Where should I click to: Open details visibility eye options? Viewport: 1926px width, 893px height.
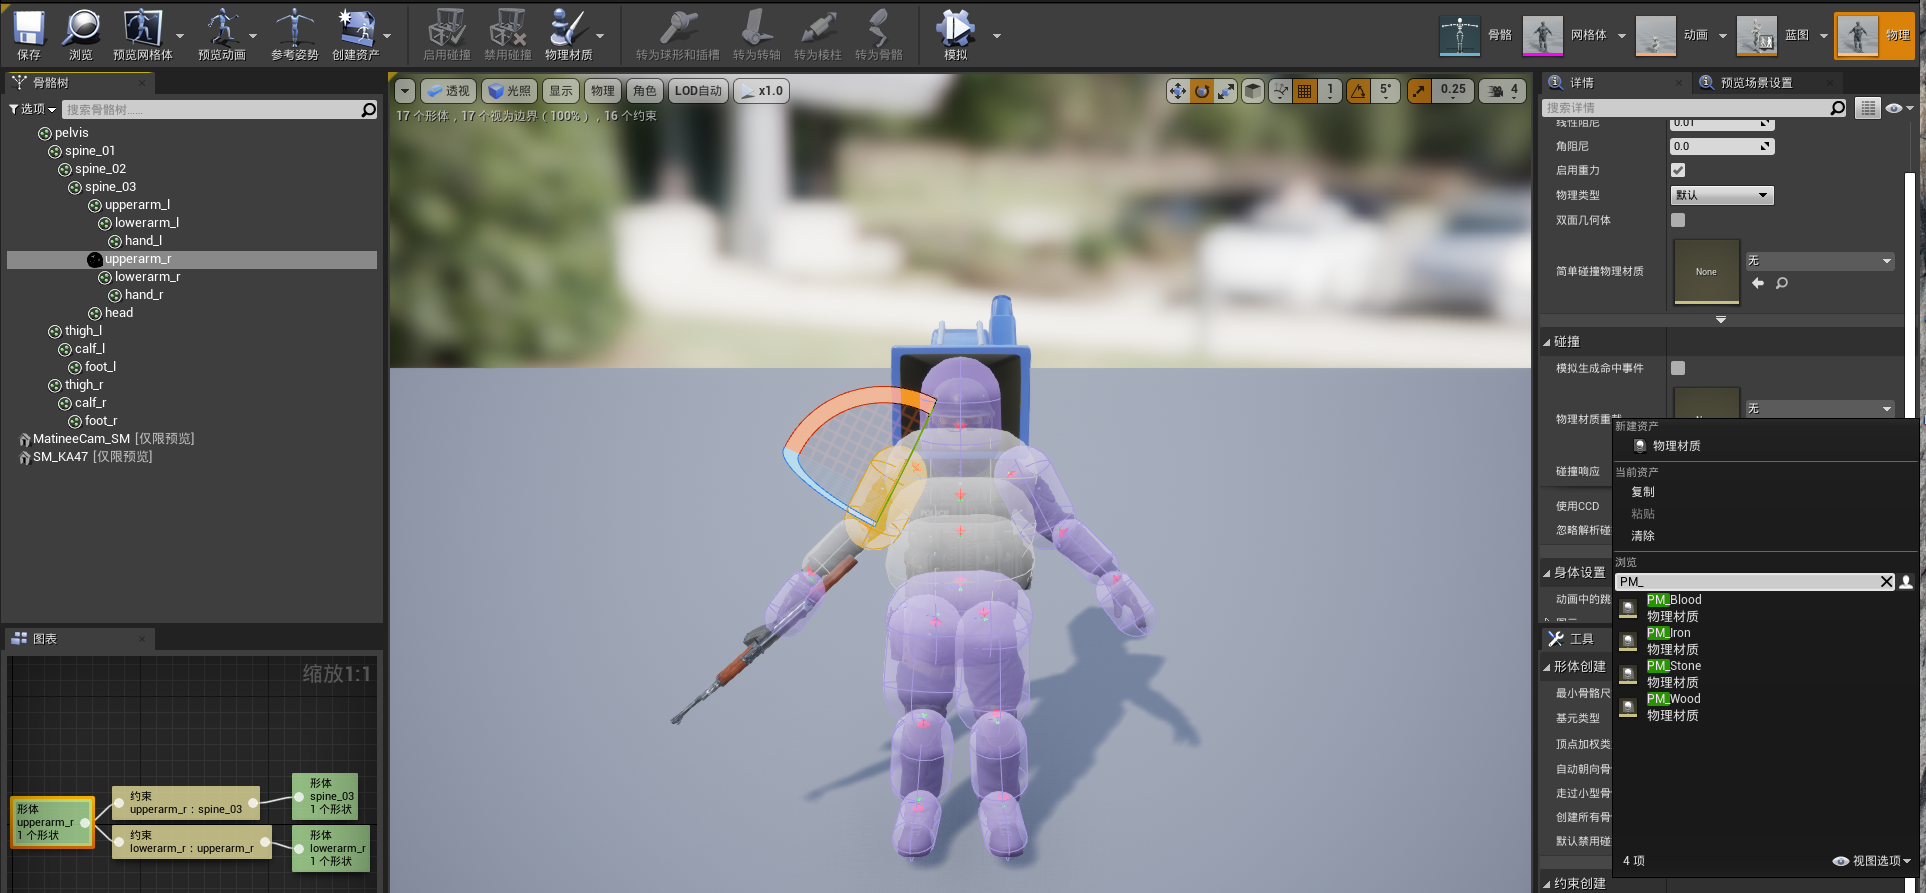coord(1898,108)
